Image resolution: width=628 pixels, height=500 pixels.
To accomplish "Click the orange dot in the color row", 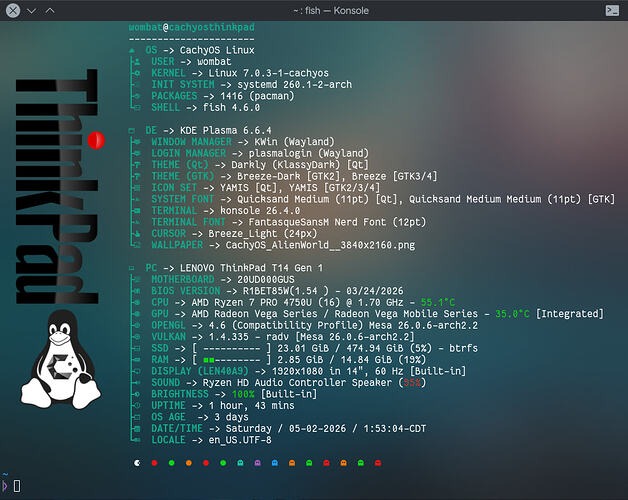I will pyautogui.click(x=189, y=463).
